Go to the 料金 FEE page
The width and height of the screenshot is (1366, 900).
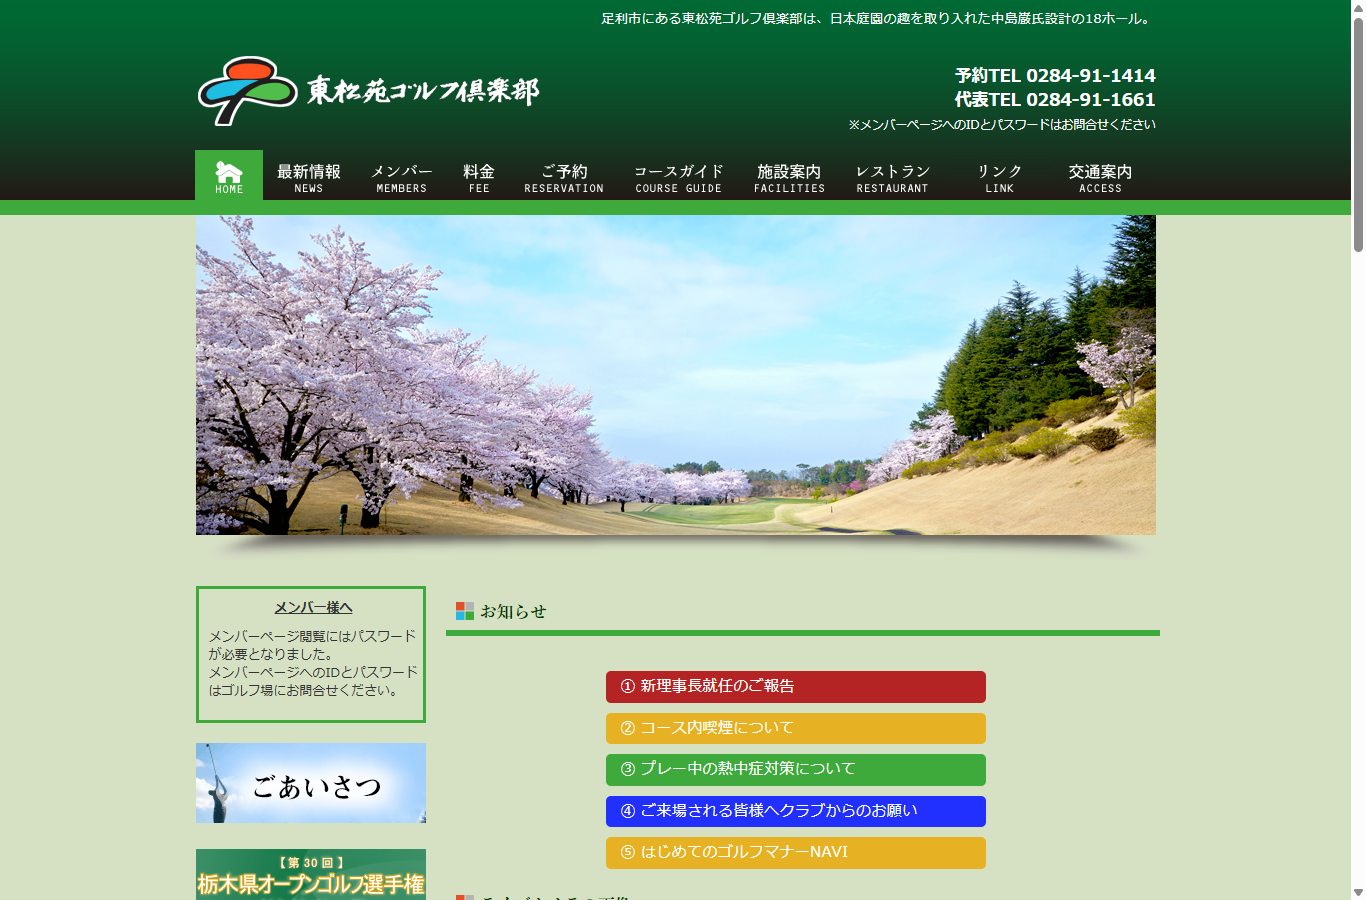[x=479, y=178]
